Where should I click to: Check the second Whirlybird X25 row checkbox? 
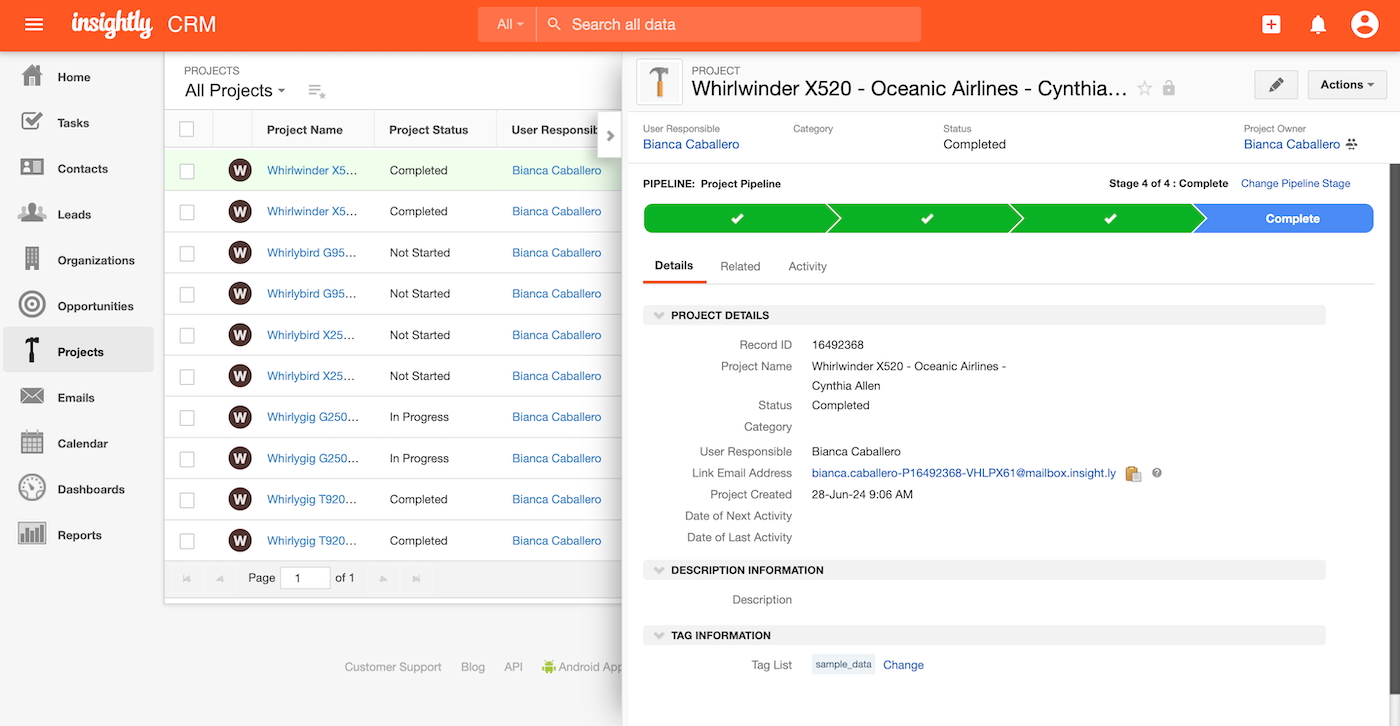187,376
